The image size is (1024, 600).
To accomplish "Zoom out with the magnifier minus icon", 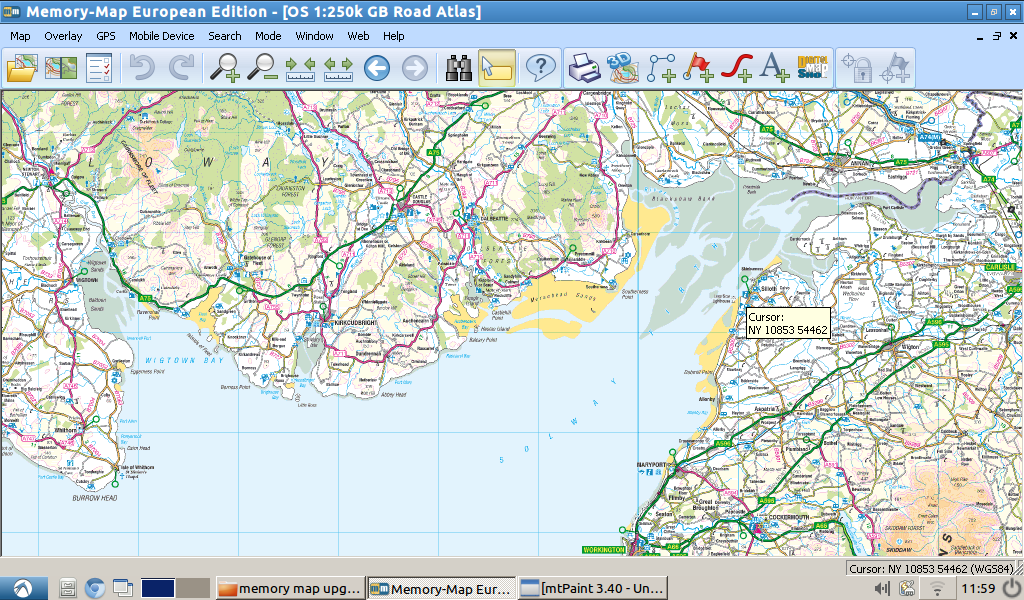I will pyautogui.click(x=263, y=68).
